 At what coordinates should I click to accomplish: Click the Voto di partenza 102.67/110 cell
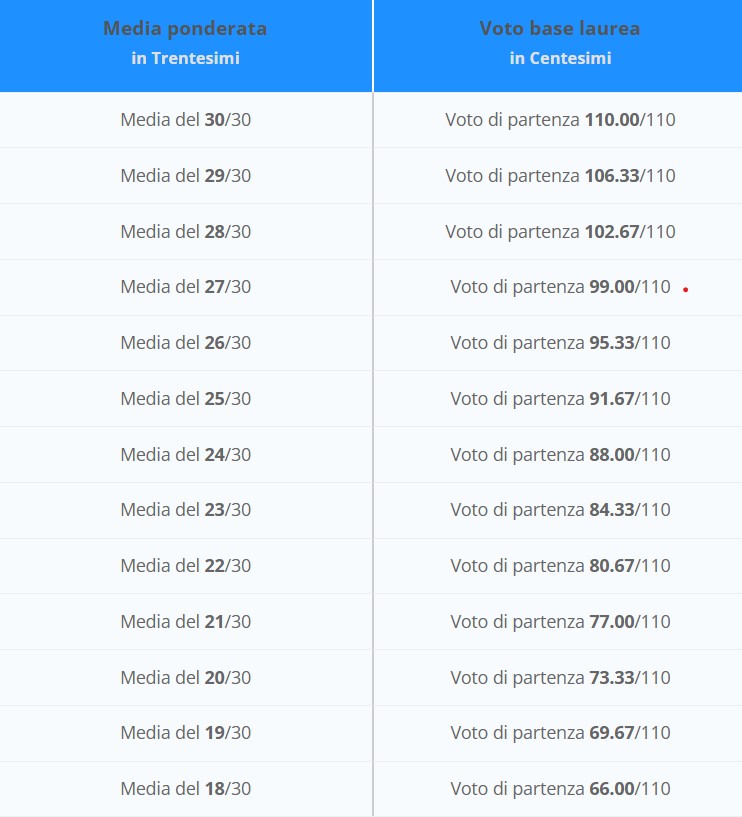pyautogui.click(x=560, y=232)
